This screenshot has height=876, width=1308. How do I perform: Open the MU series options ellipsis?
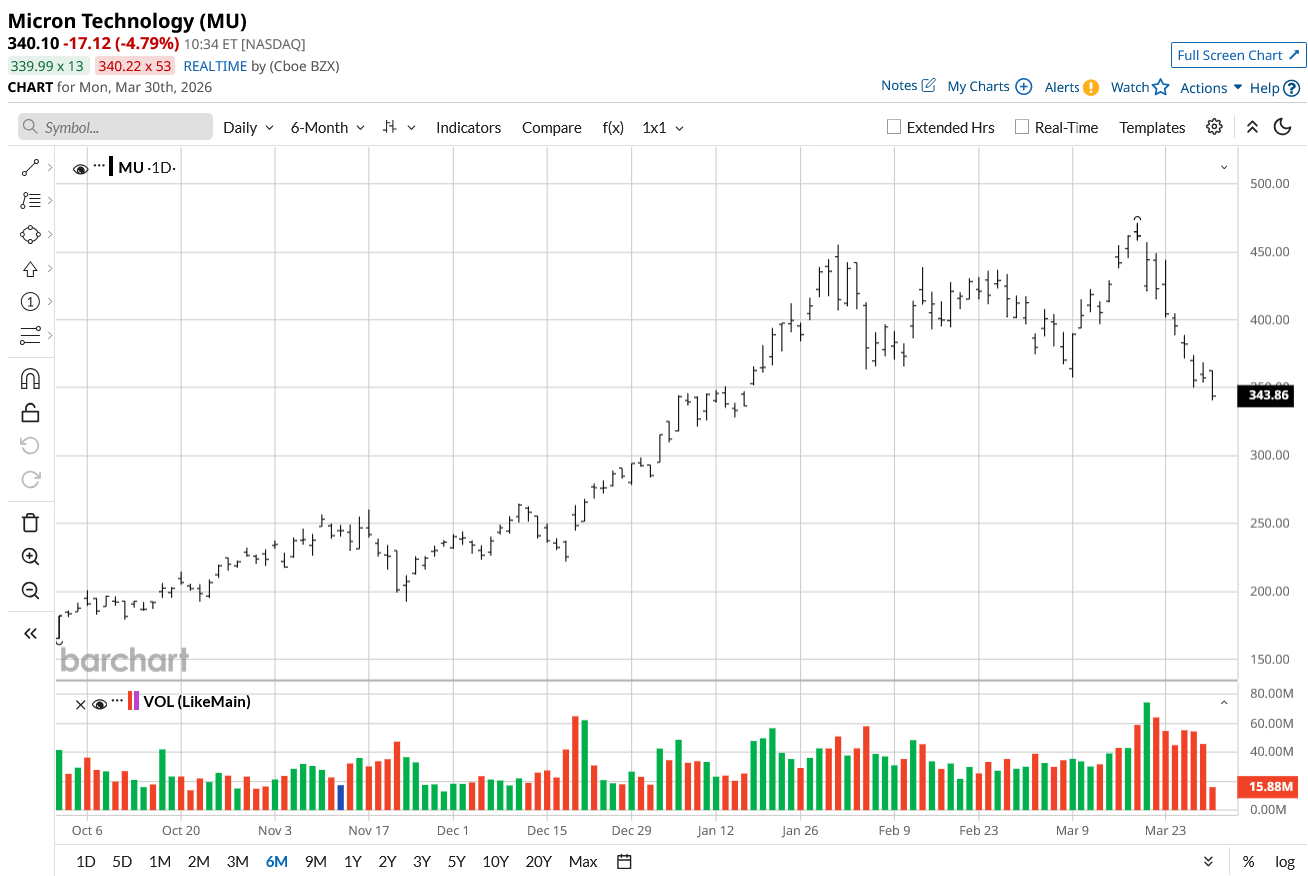pos(99,166)
